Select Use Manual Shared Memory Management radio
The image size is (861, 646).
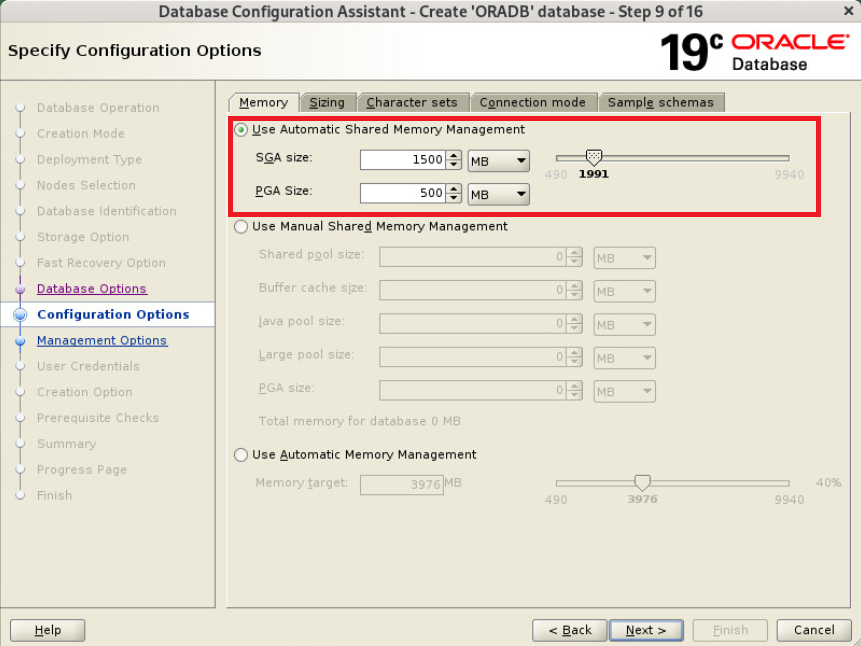(x=241, y=226)
